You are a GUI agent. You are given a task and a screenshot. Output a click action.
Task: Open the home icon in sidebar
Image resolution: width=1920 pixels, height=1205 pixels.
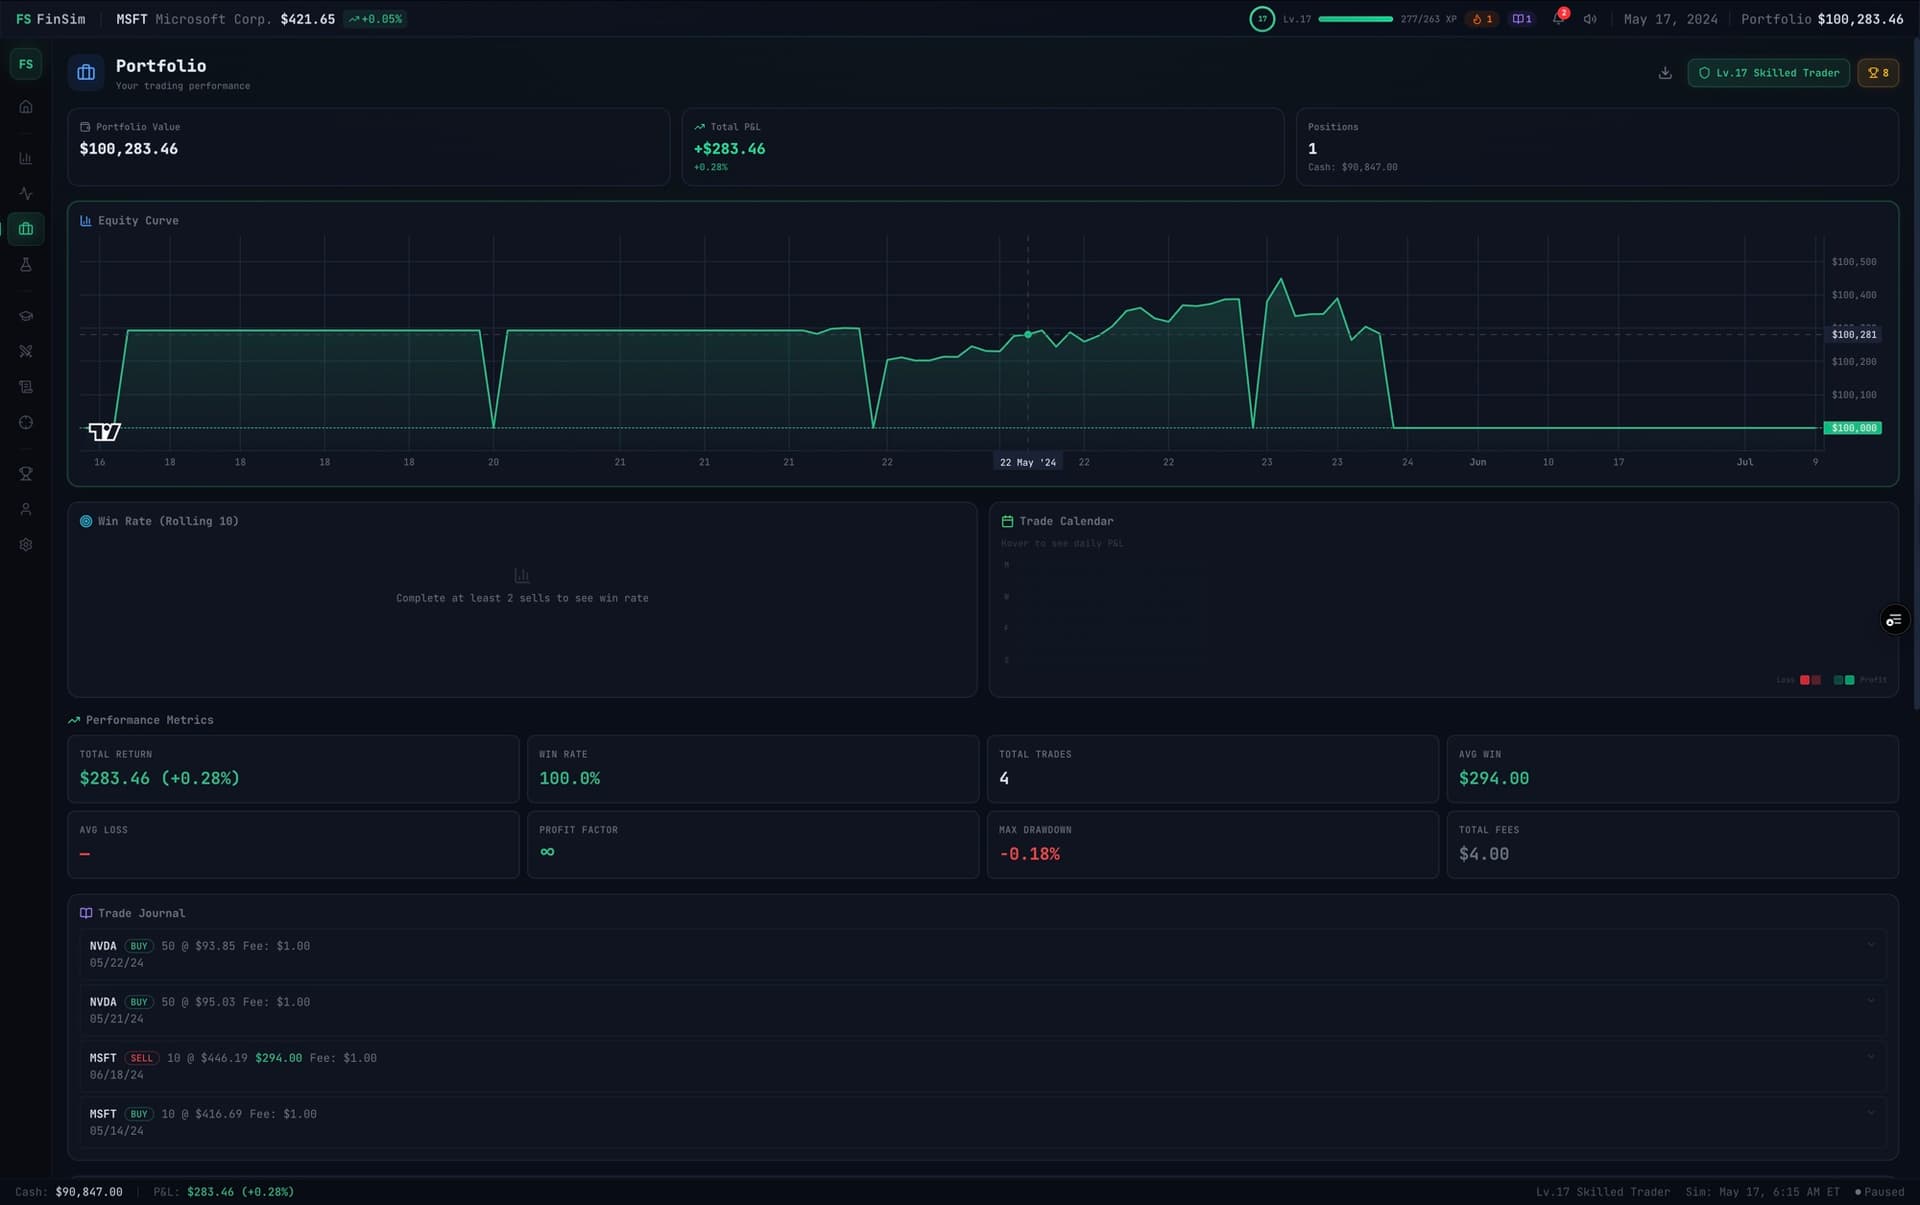(26, 107)
